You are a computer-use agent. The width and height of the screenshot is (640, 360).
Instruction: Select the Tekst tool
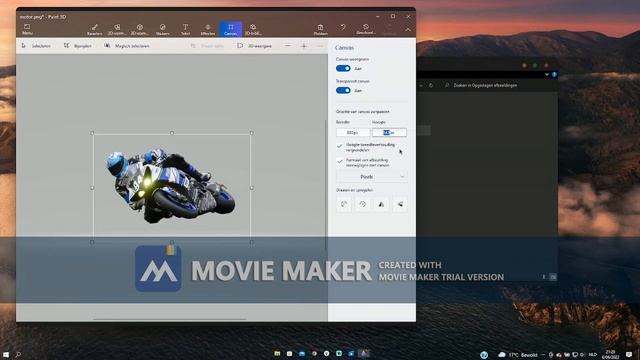pos(185,29)
